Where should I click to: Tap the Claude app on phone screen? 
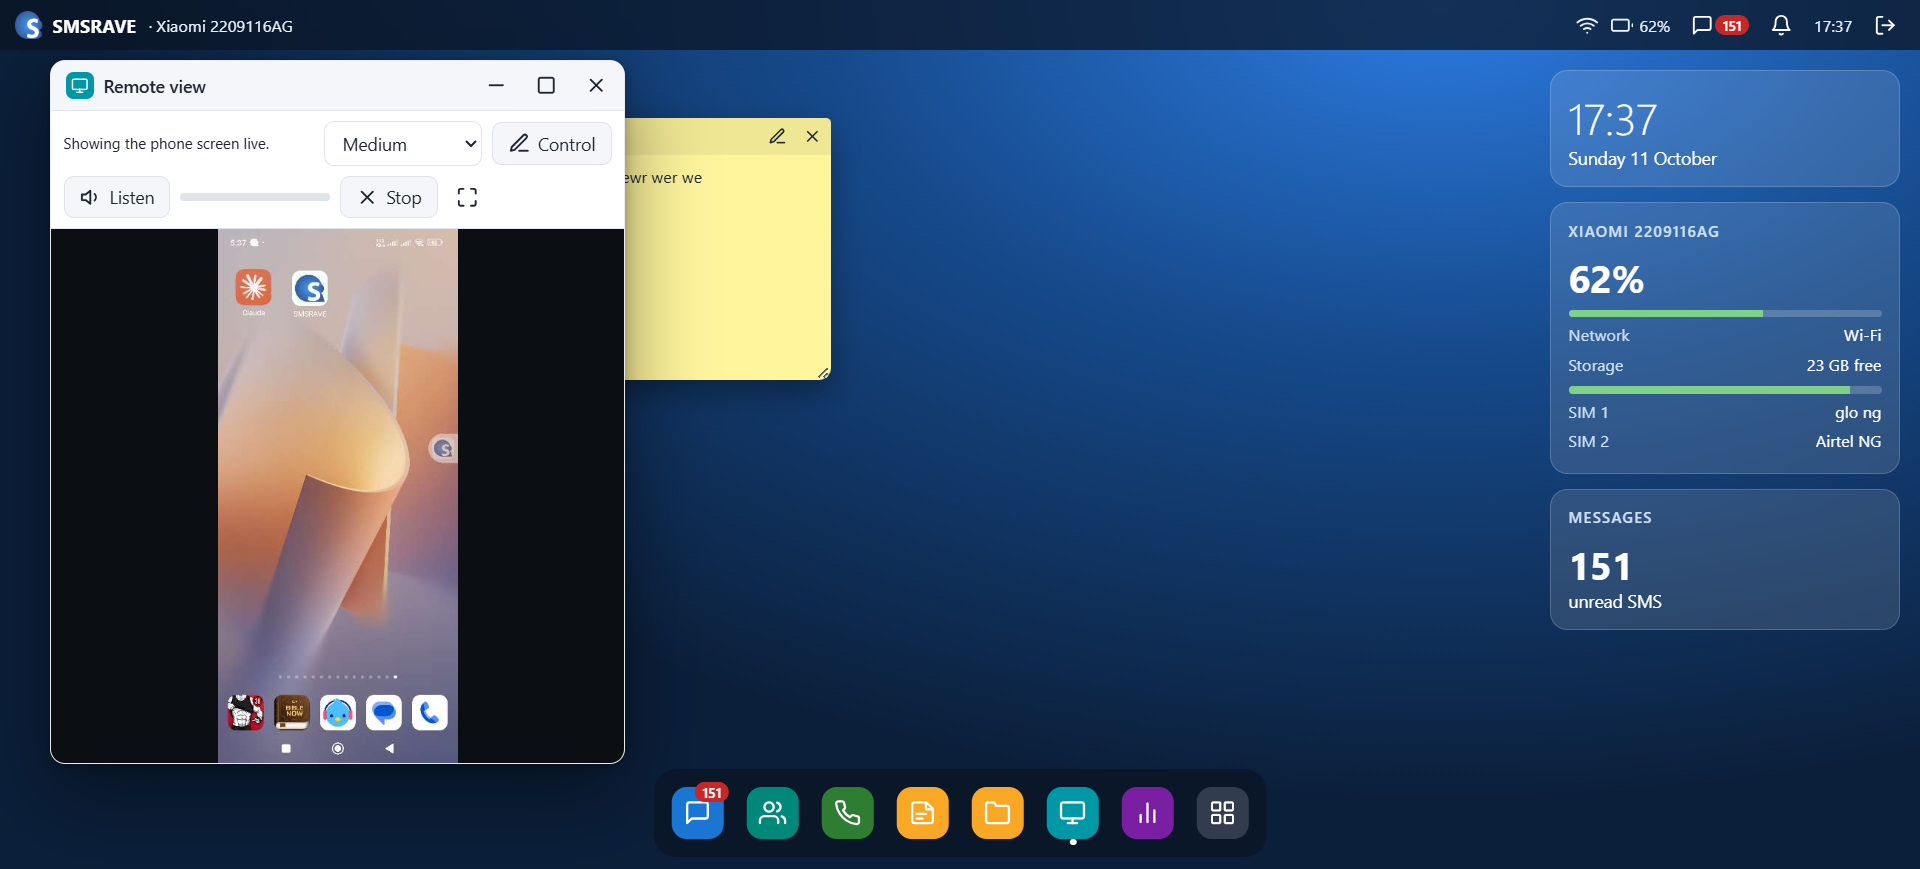[x=253, y=288]
